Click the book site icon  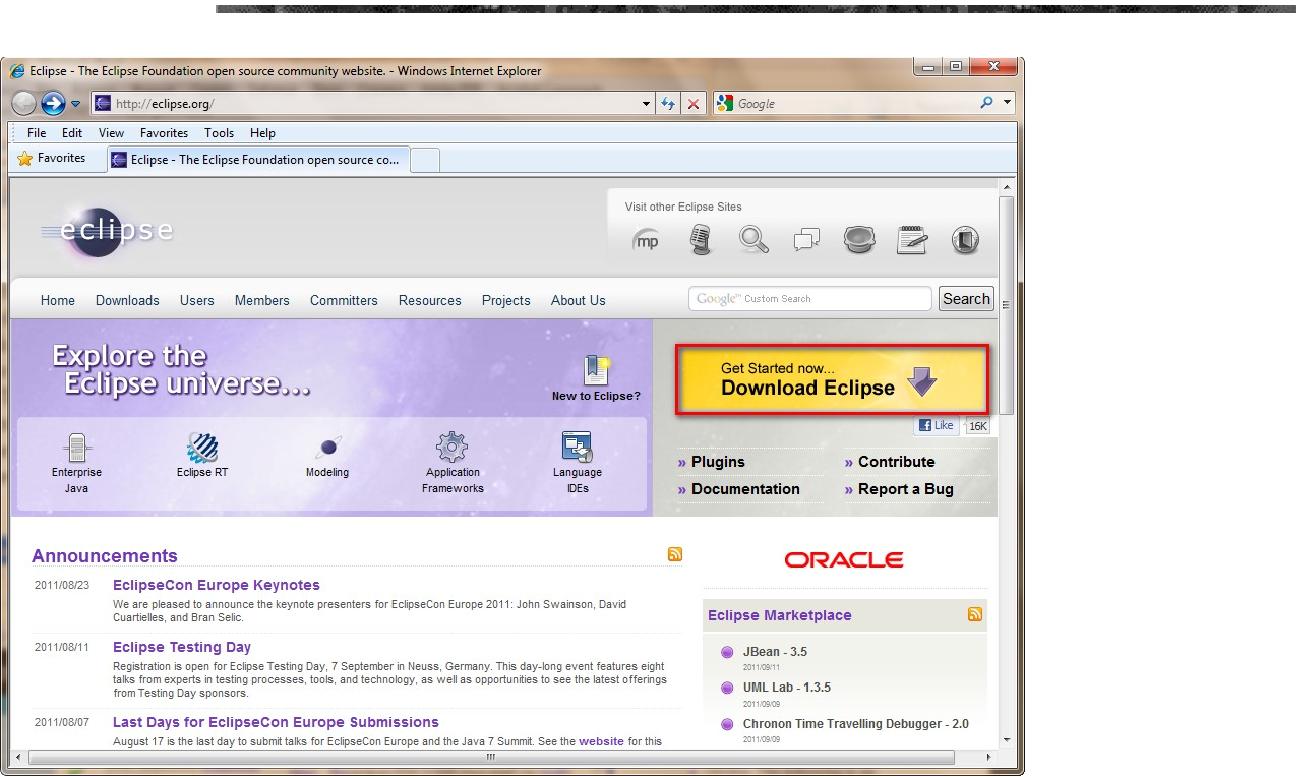tap(965, 240)
